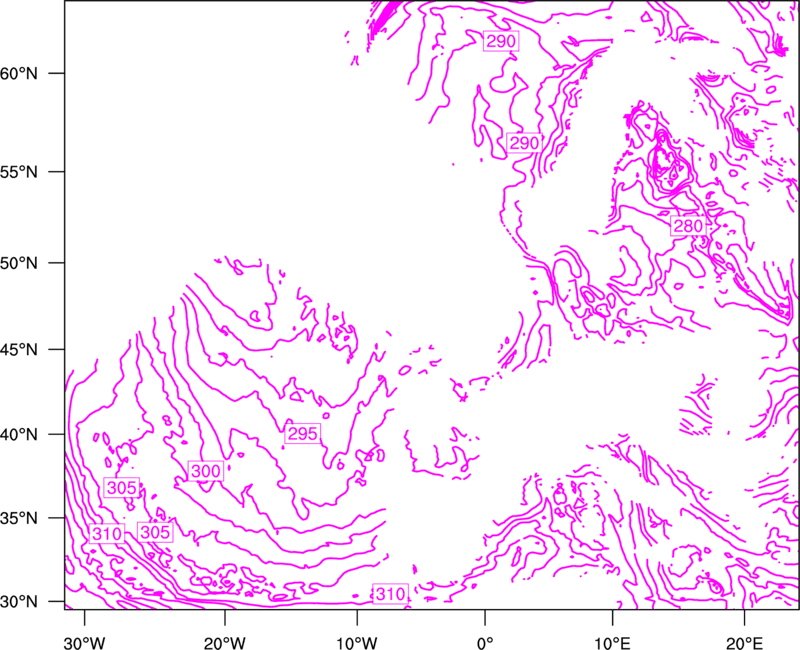Screen dimensions: 800x650
Task: Click the 290 label just above 55°N
Action: coord(524,143)
